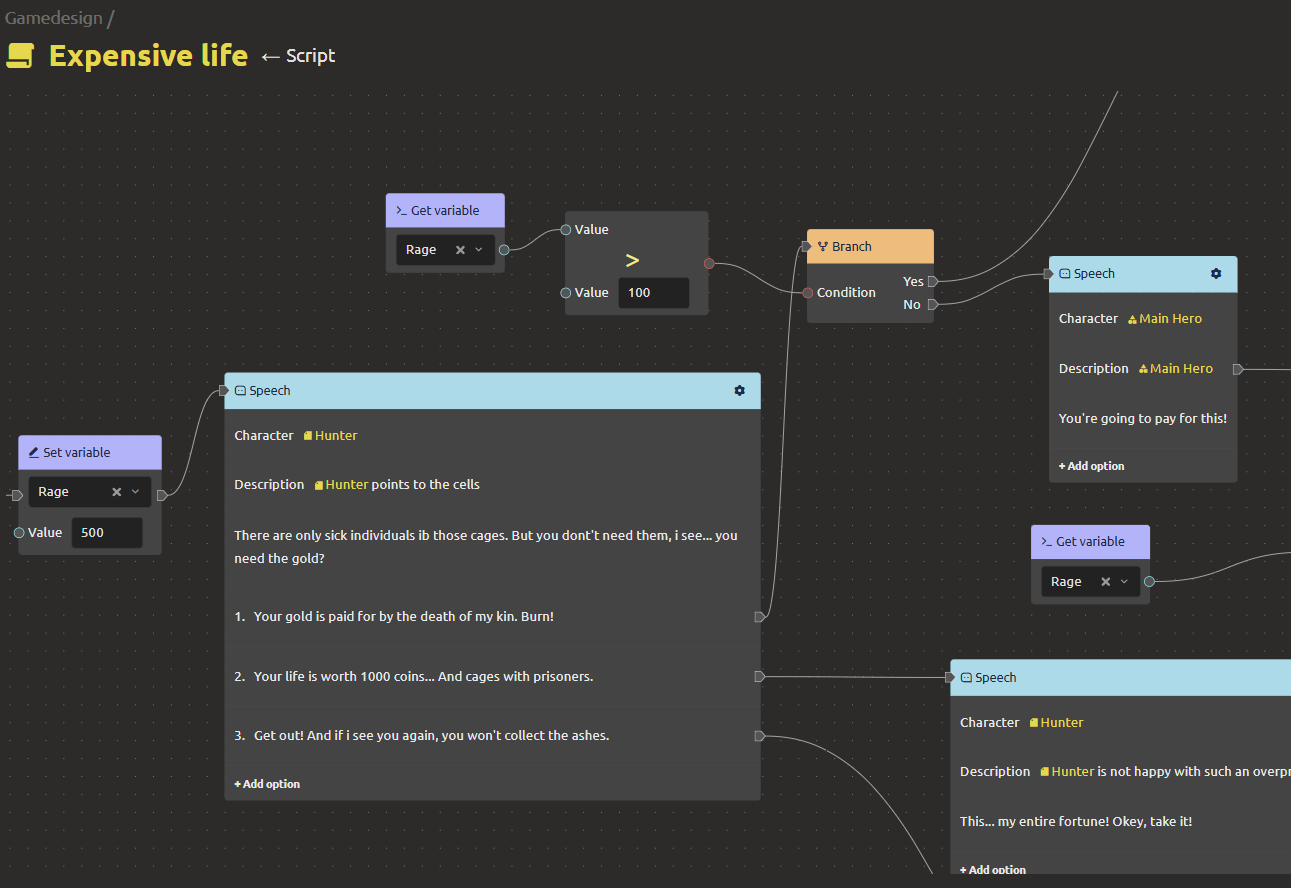Click the Set variable node's output port
The width and height of the screenshot is (1291, 888).
point(162,495)
